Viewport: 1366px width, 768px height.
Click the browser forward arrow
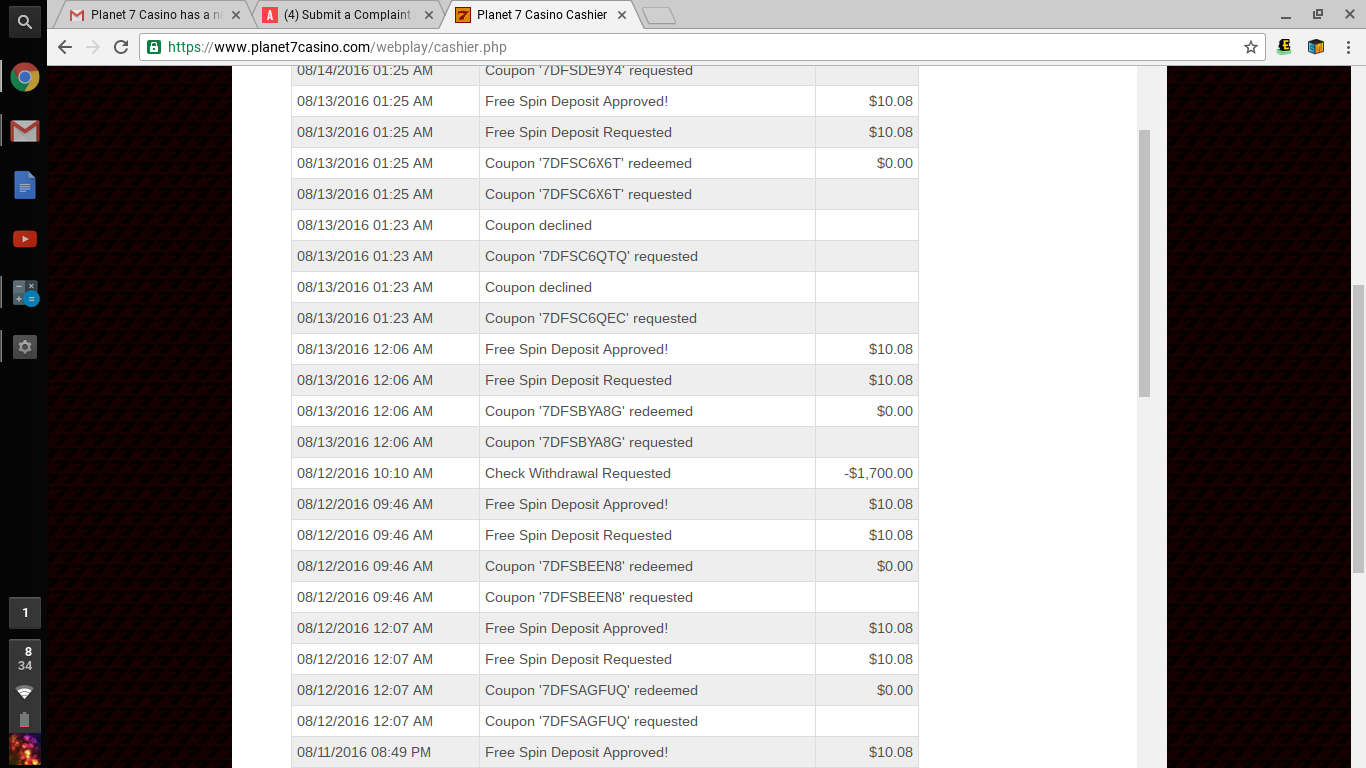(93, 47)
